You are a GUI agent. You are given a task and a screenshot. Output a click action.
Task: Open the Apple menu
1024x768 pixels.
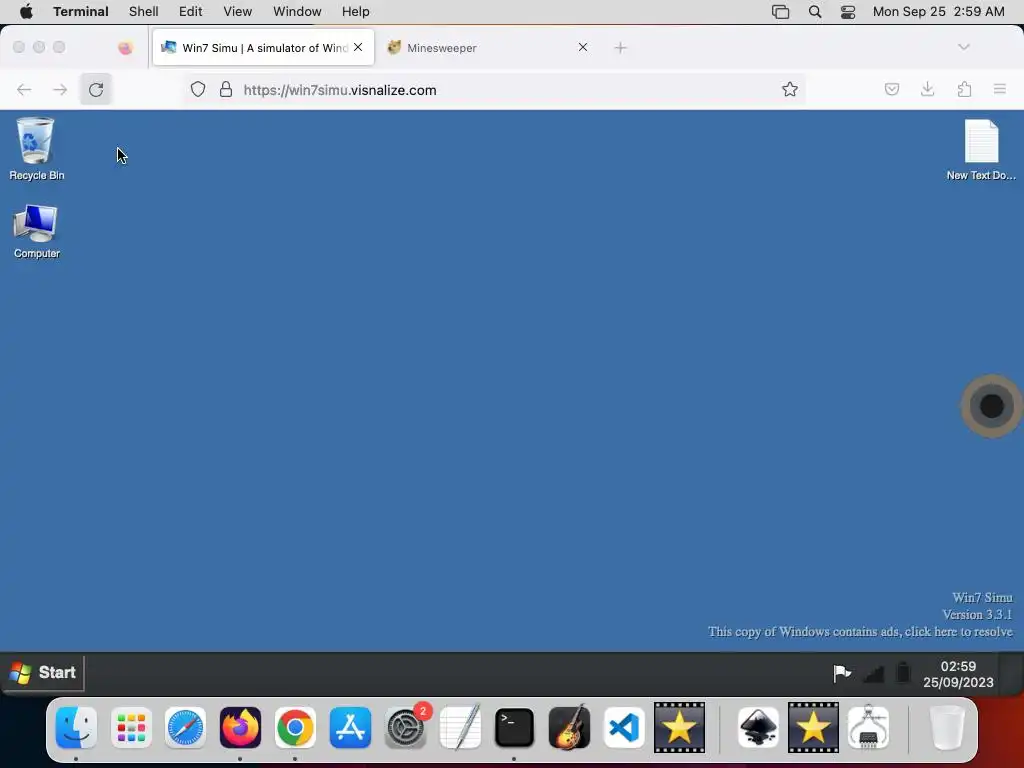tap(26, 11)
